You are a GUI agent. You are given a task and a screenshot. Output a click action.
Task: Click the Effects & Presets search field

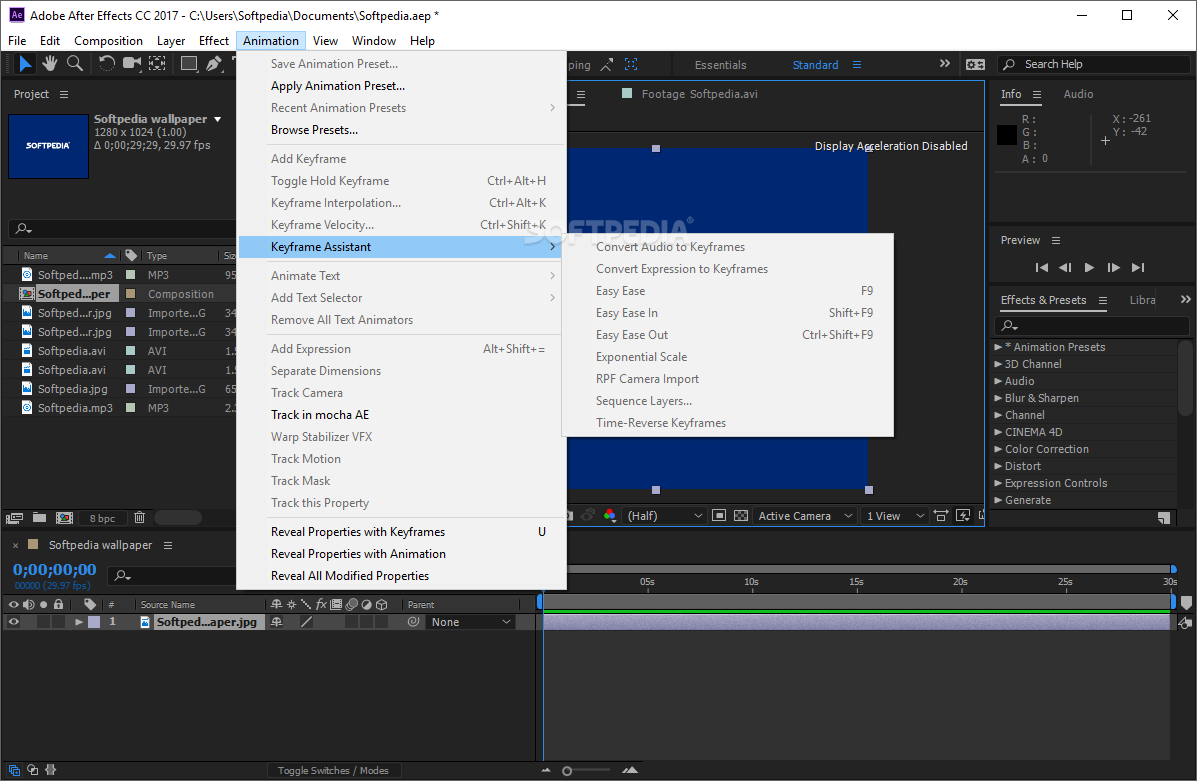1092,326
